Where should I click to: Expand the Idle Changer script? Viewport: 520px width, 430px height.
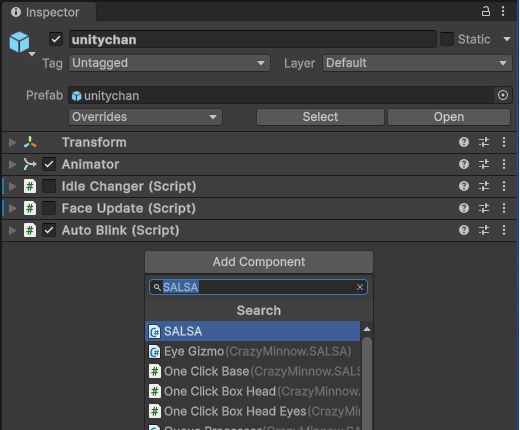click(12, 186)
